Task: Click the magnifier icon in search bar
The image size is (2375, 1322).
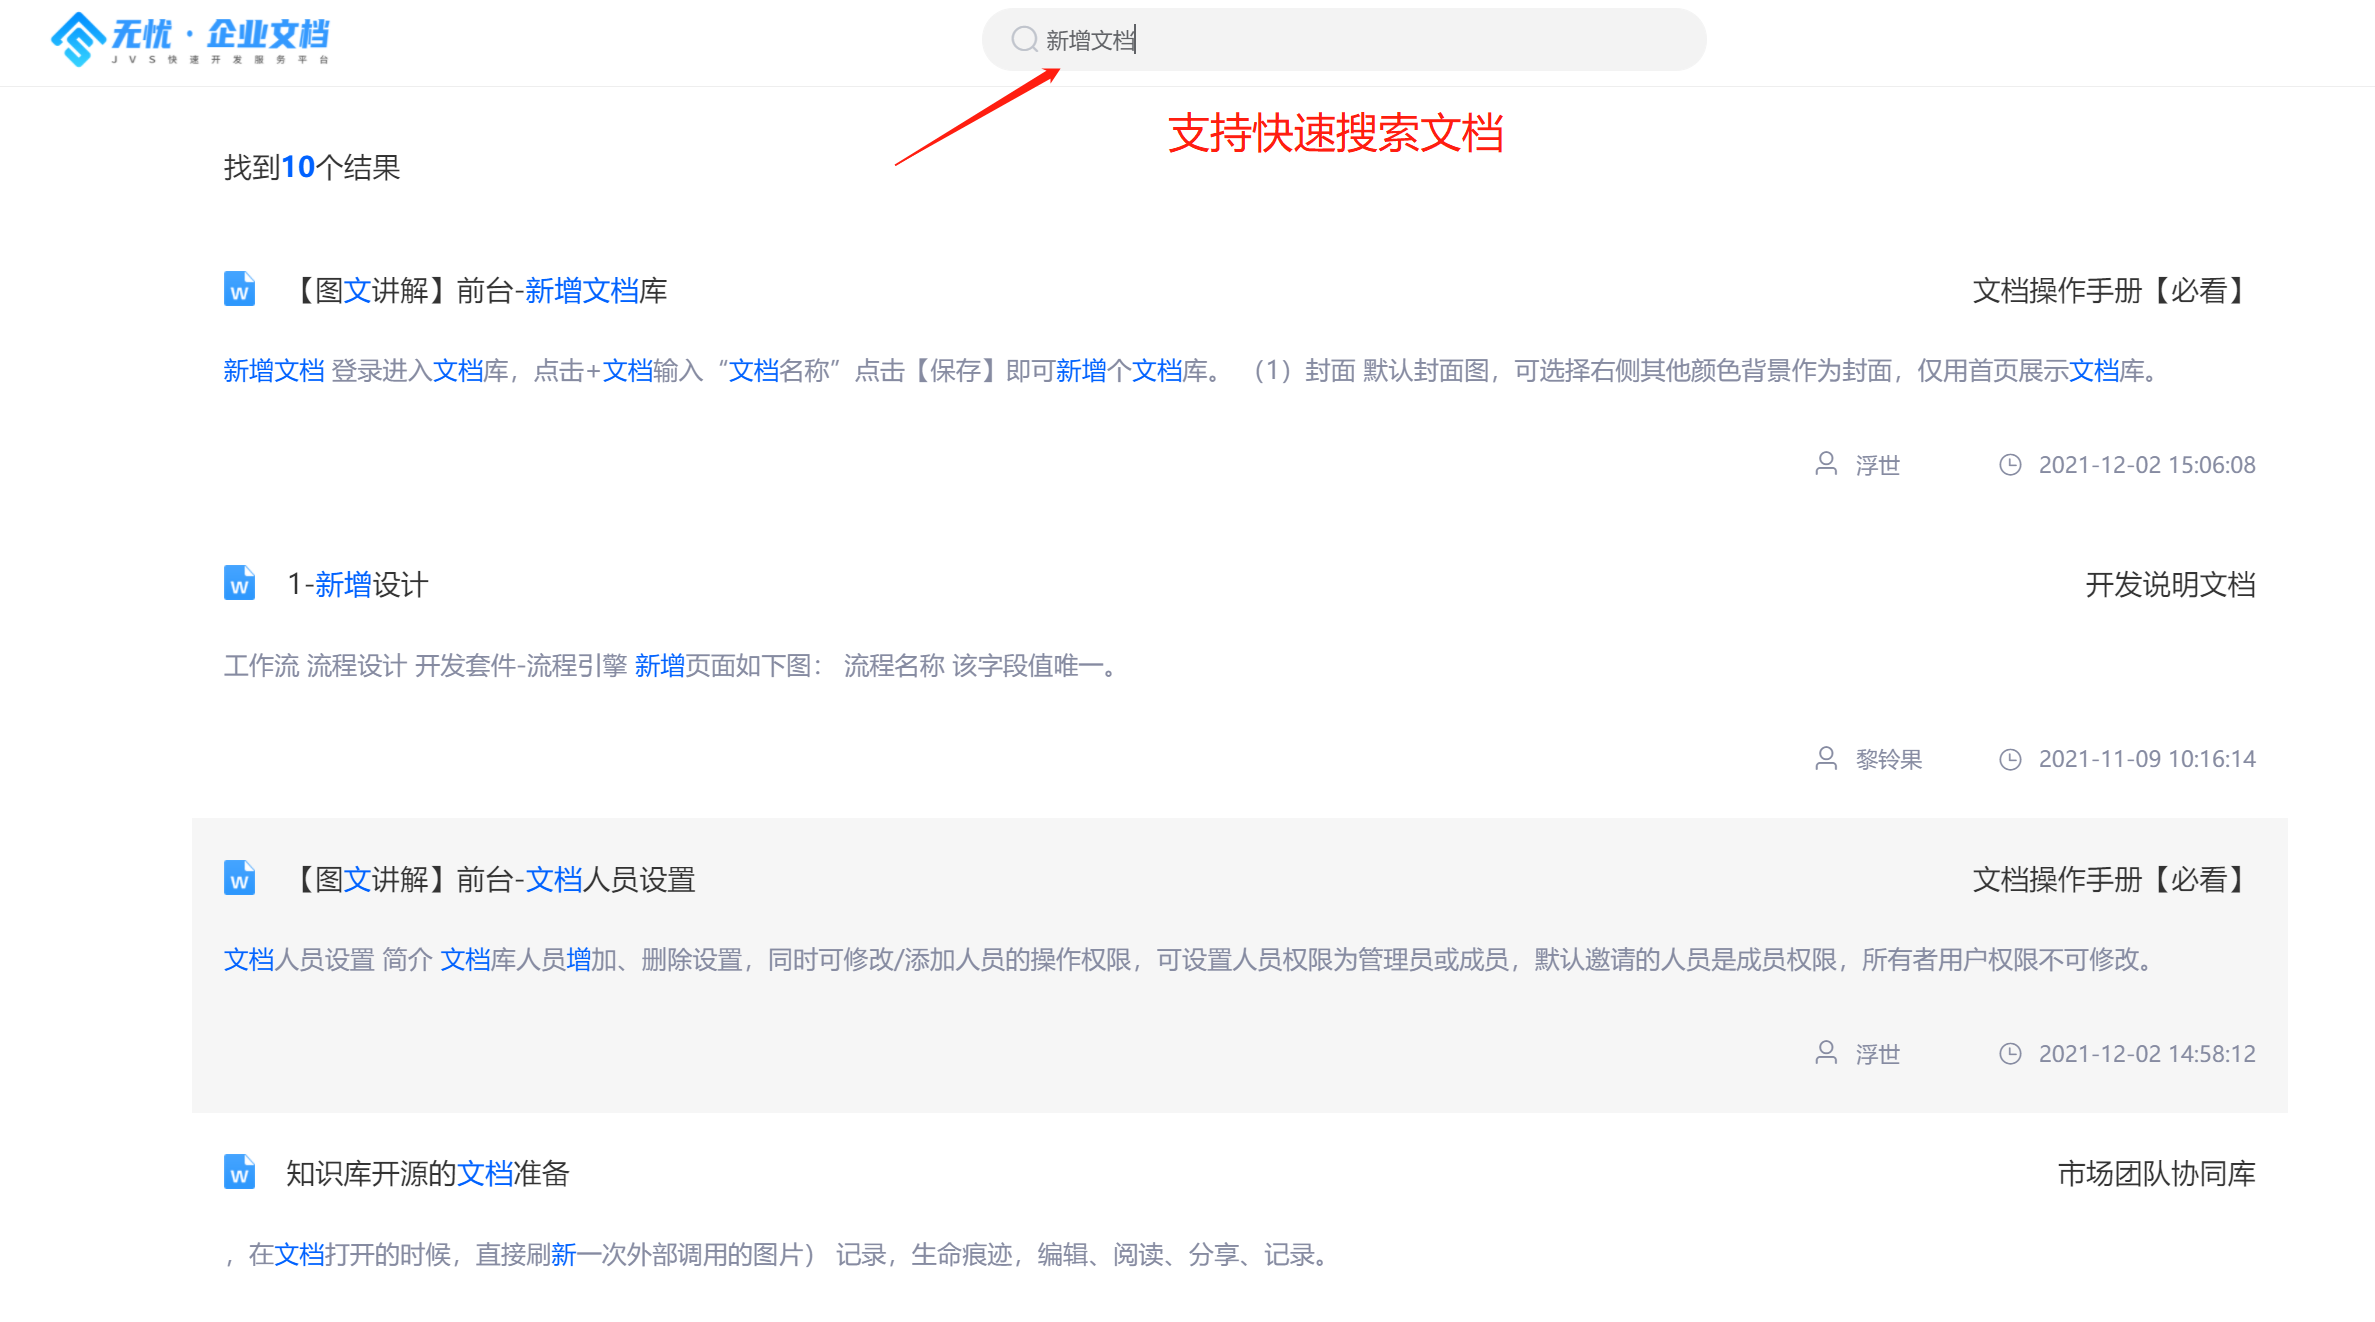Action: click(x=1024, y=40)
